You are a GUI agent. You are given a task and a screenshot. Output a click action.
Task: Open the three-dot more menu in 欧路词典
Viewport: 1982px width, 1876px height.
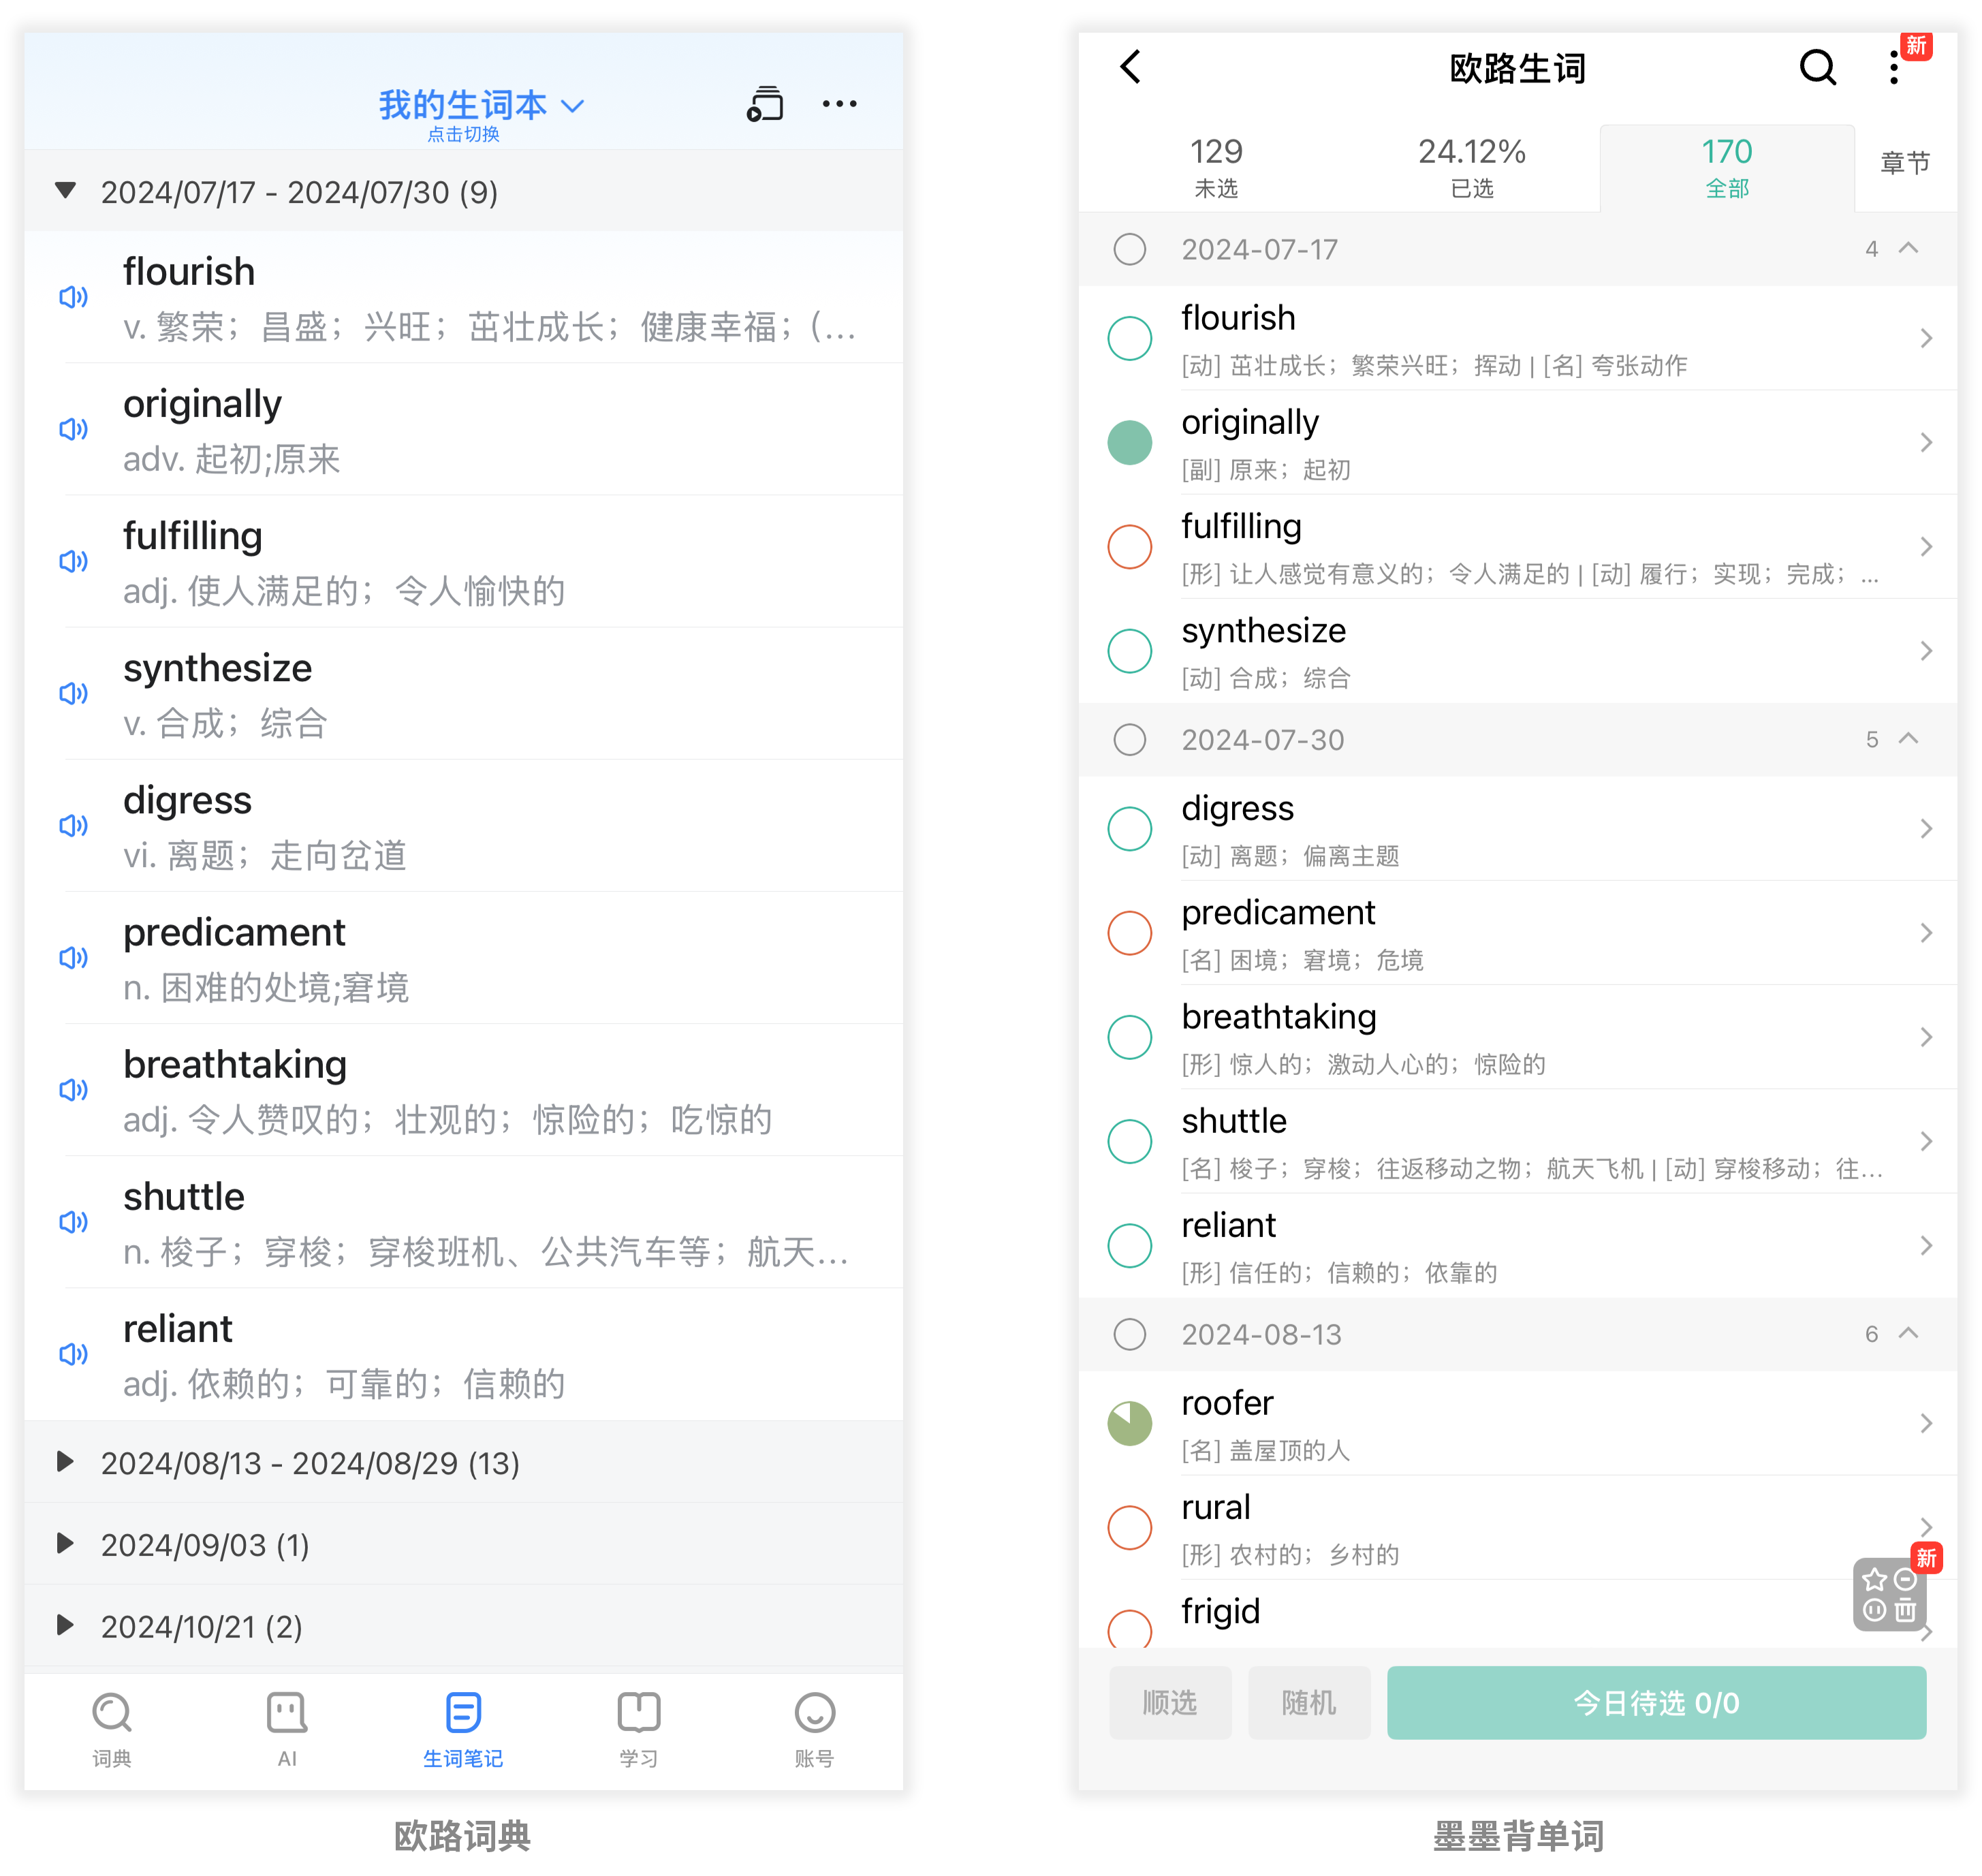[839, 104]
